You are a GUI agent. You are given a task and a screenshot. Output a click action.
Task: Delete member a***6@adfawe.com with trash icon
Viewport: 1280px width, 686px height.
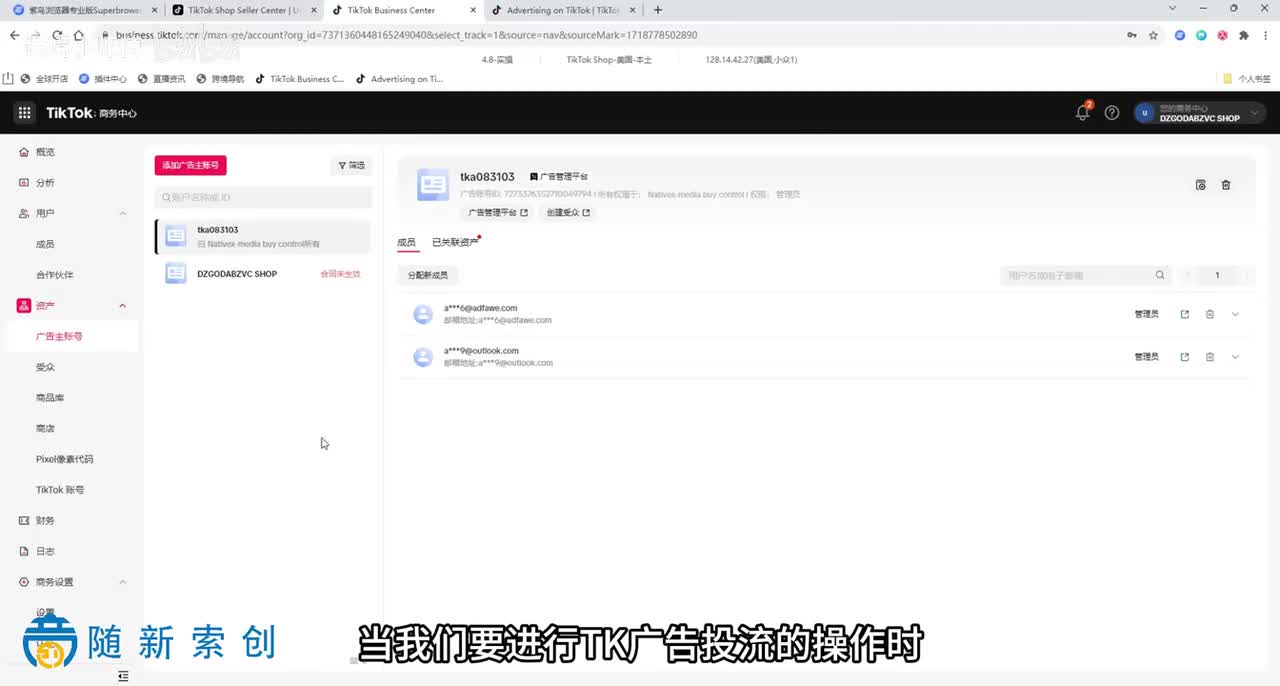point(1210,314)
